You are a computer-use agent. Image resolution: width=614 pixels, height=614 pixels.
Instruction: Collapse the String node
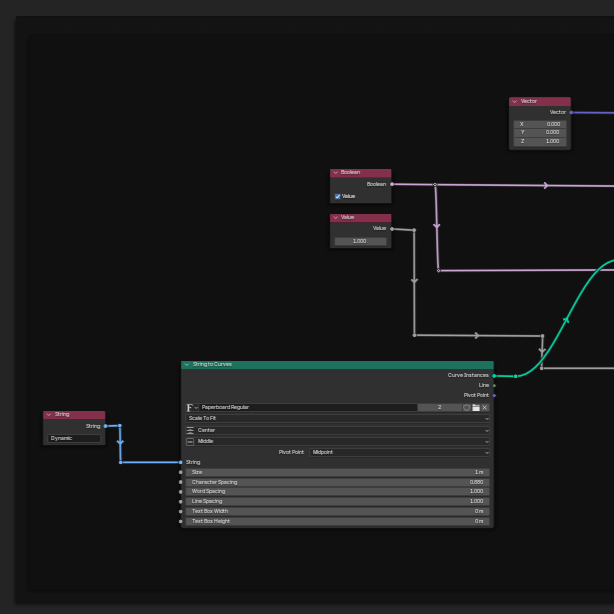49,415
